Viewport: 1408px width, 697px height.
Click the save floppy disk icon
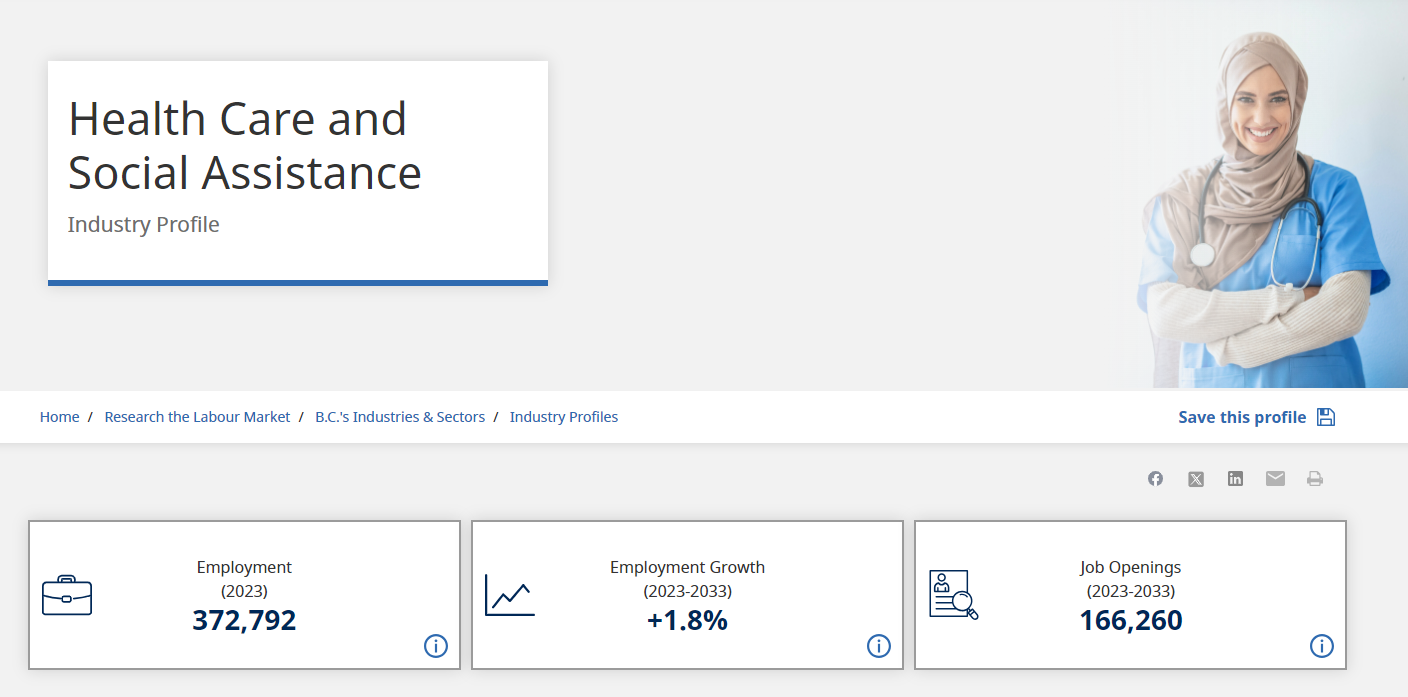coord(1326,417)
